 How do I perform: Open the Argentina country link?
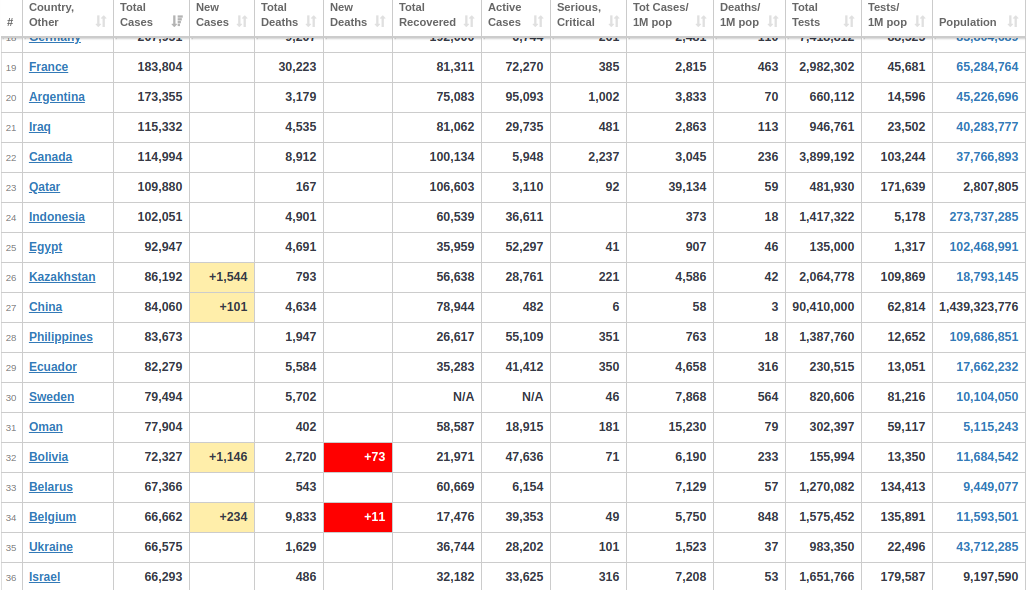coord(57,97)
